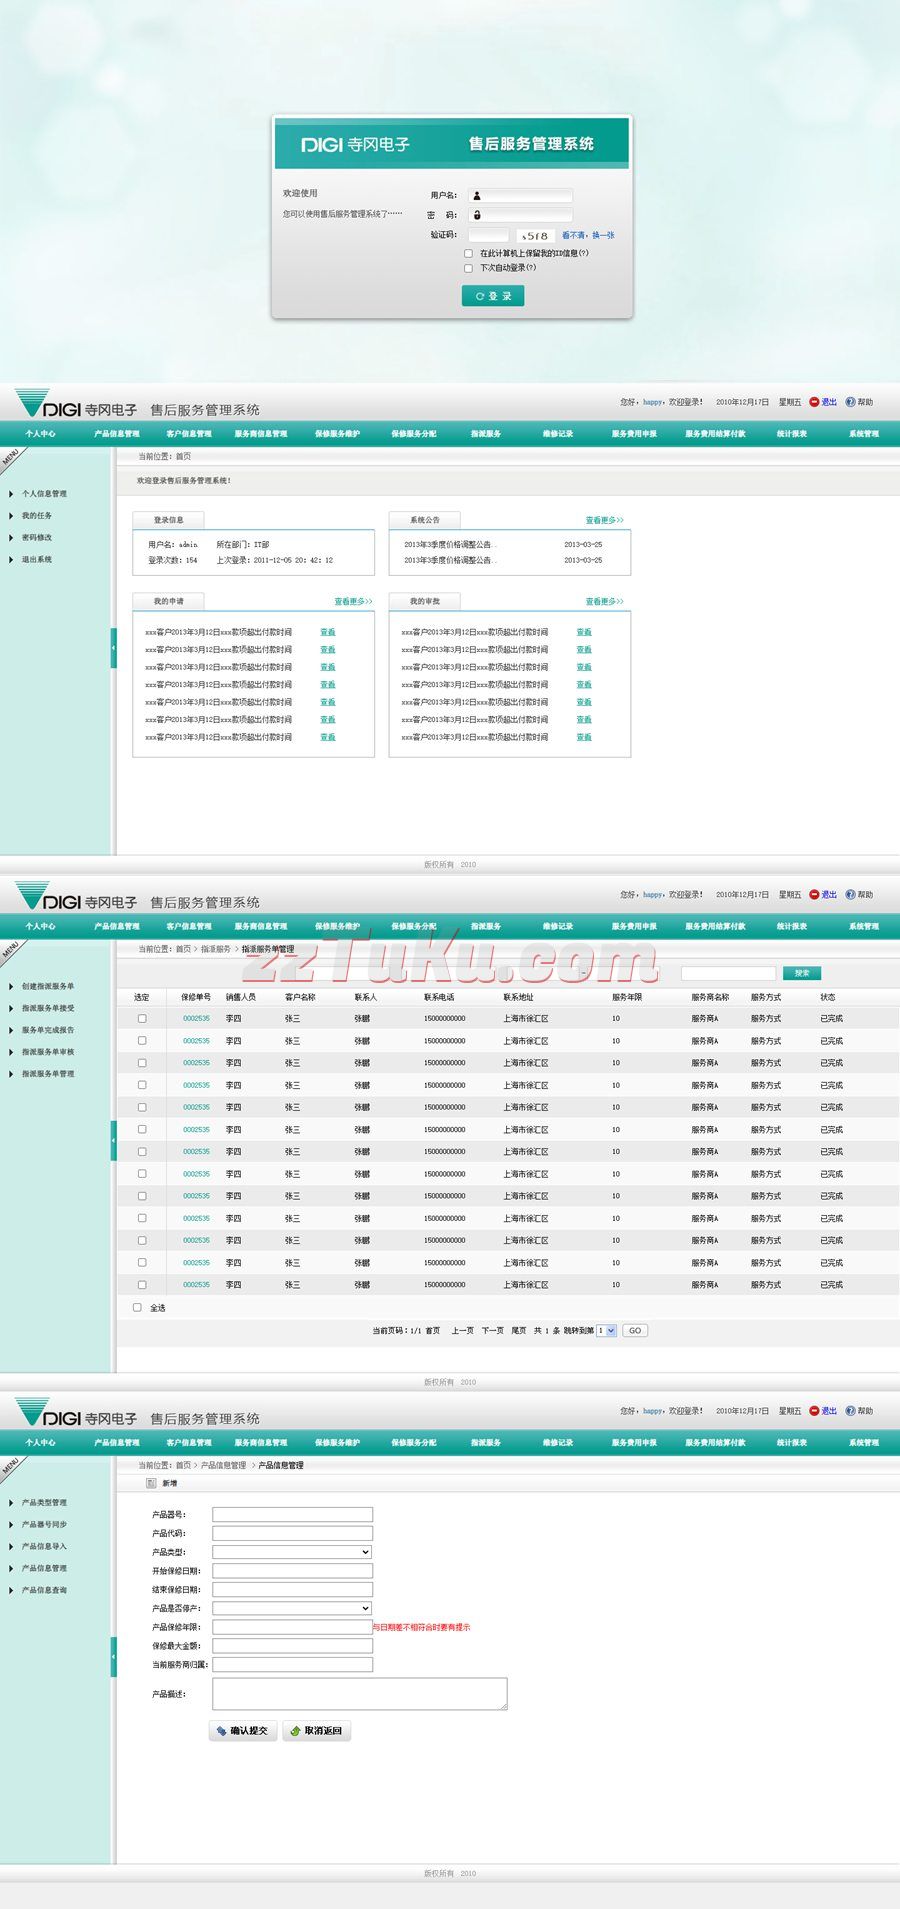Check the 全选 checkbox below the table
The image size is (900, 1909).
(x=138, y=1307)
